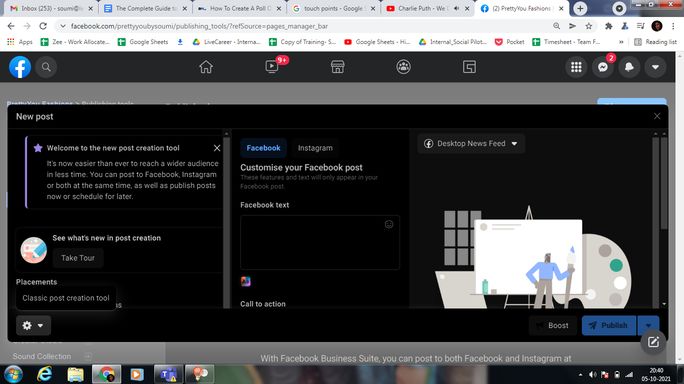
Task: Go to Facebook Home icon
Action: pos(206,67)
